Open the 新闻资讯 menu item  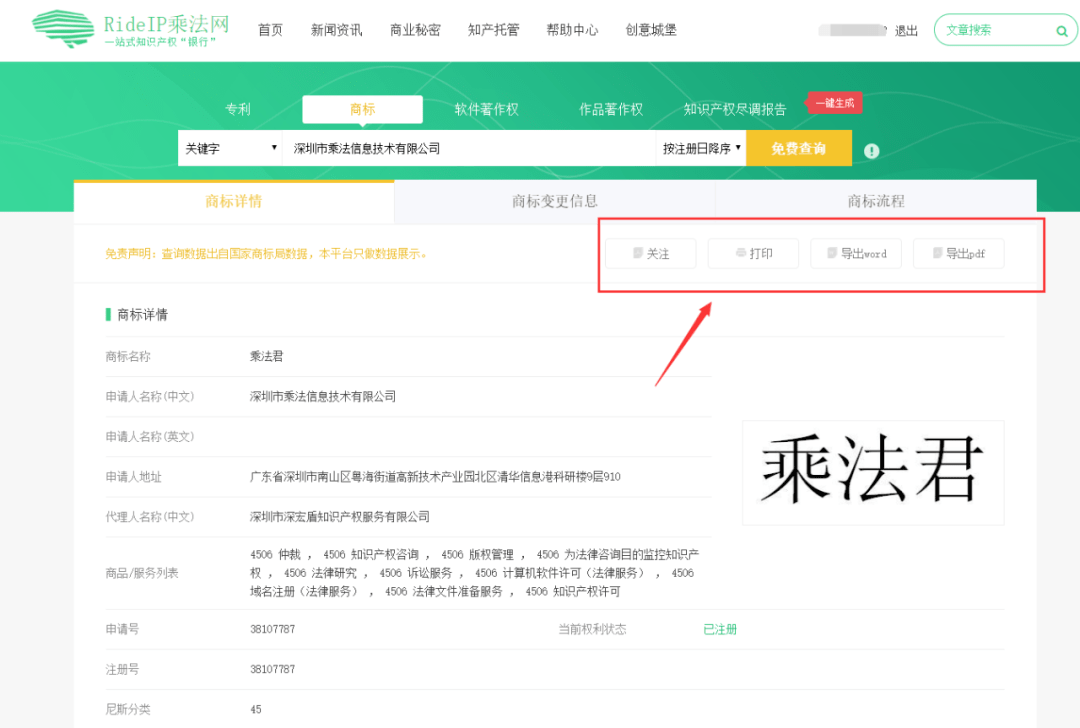pyautogui.click(x=336, y=30)
